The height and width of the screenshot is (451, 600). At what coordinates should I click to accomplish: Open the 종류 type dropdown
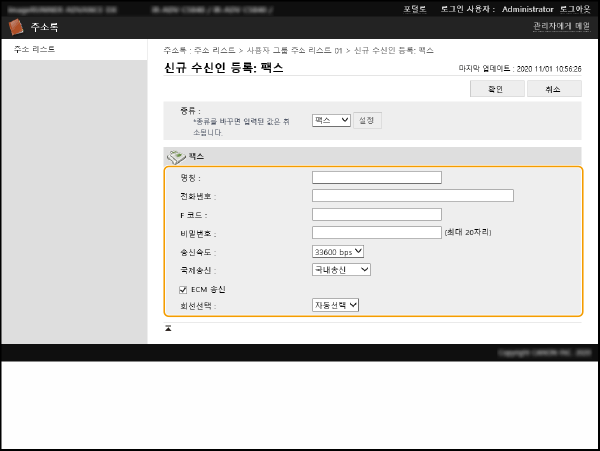pyautogui.click(x=331, y=120)
